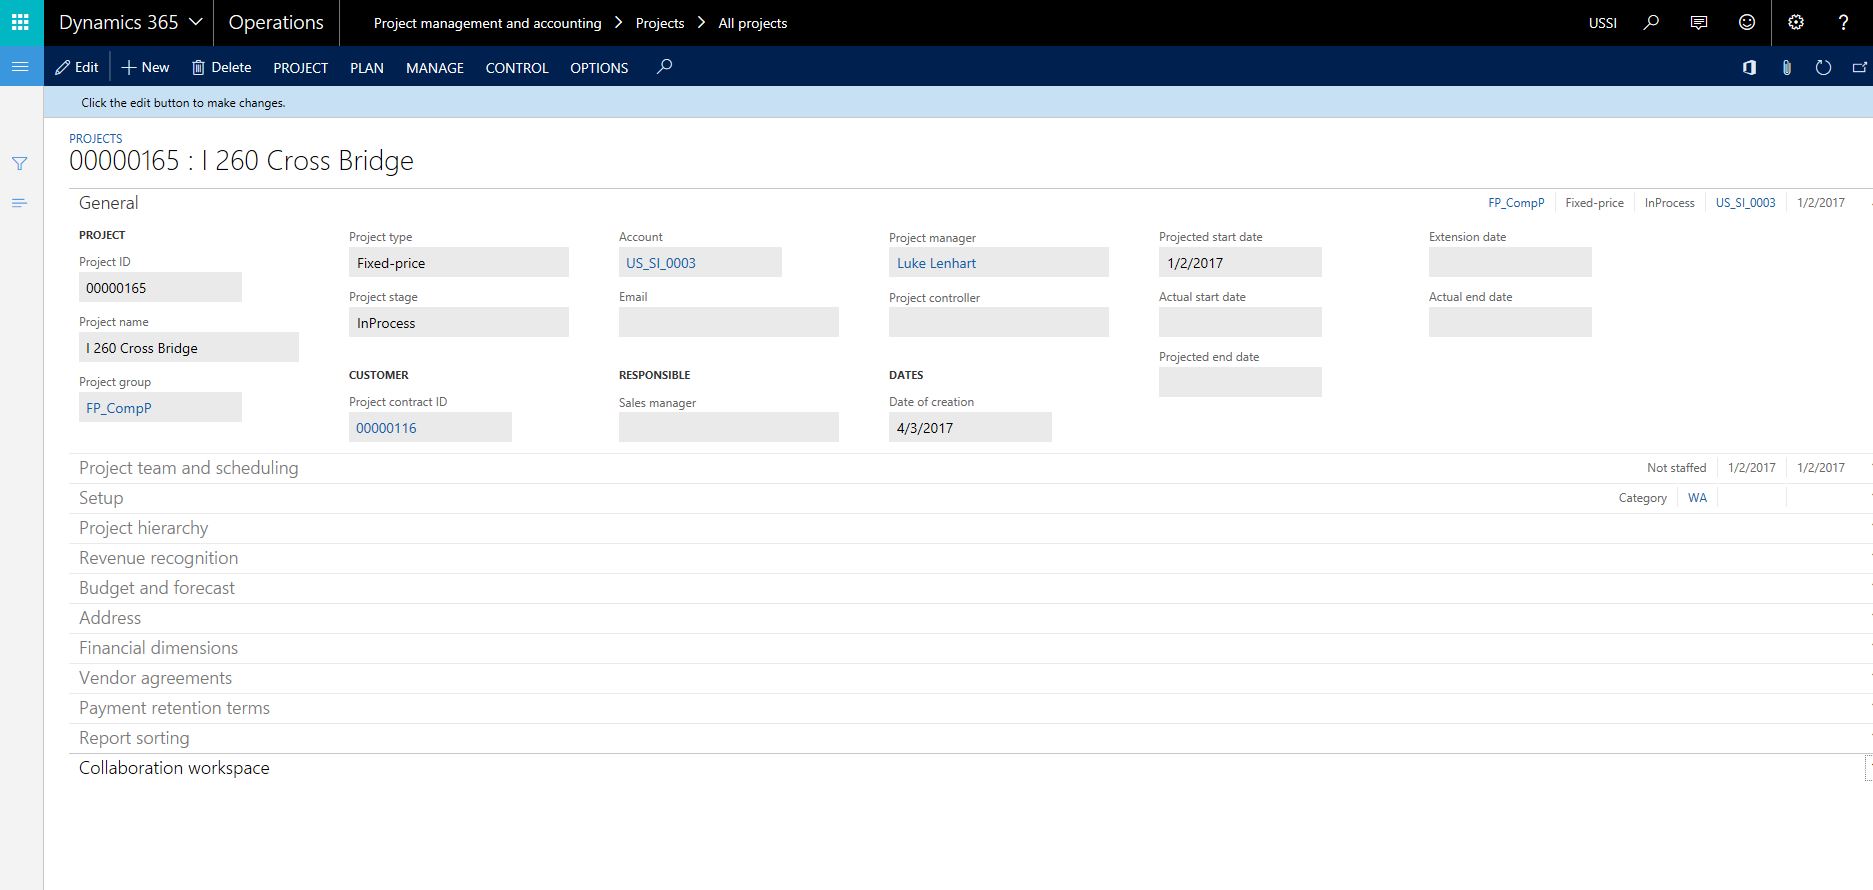Open the app launcher waffle icon
The image size is (1873, 890).
click(21, 22)
